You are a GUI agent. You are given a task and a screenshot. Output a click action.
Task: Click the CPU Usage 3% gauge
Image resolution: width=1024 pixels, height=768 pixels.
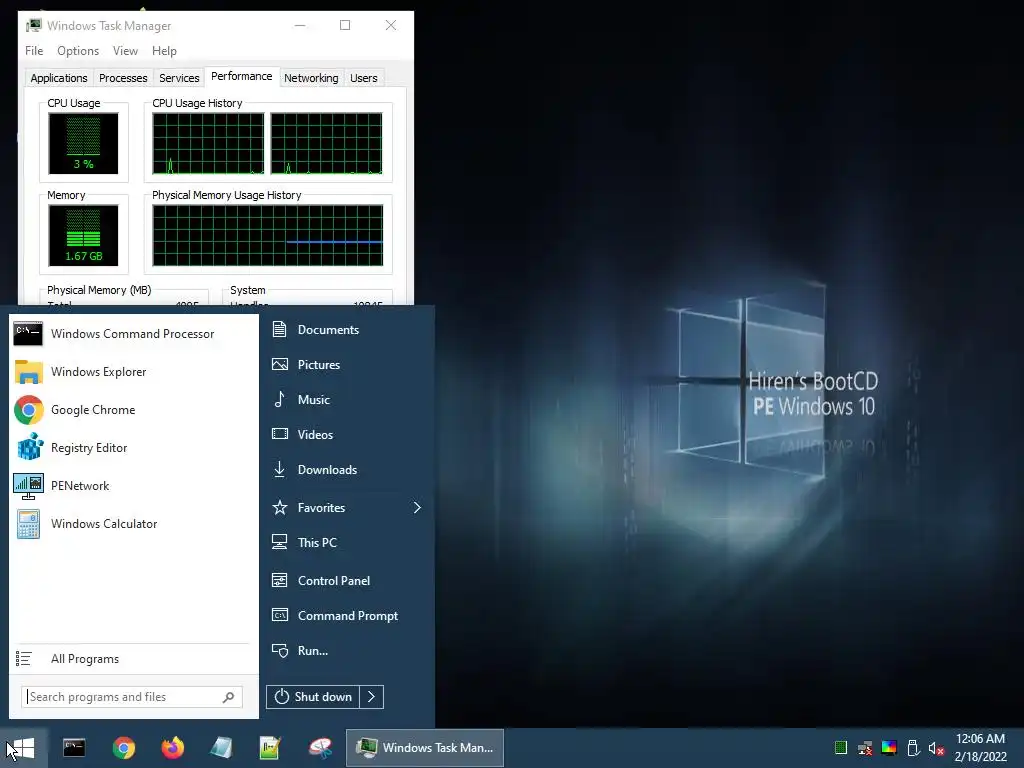[x=84, y=143]
